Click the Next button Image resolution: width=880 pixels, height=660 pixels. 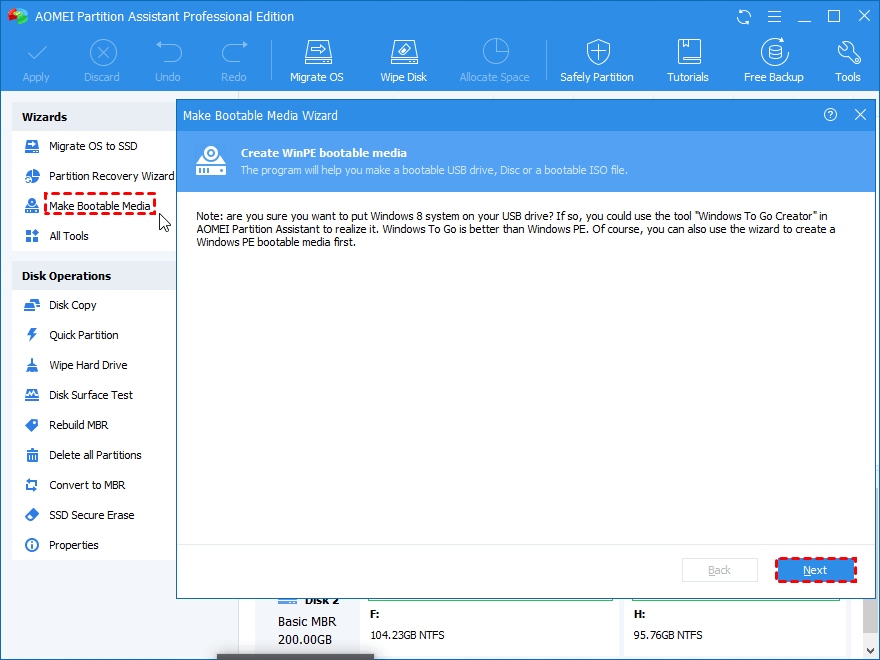[815, 570]
